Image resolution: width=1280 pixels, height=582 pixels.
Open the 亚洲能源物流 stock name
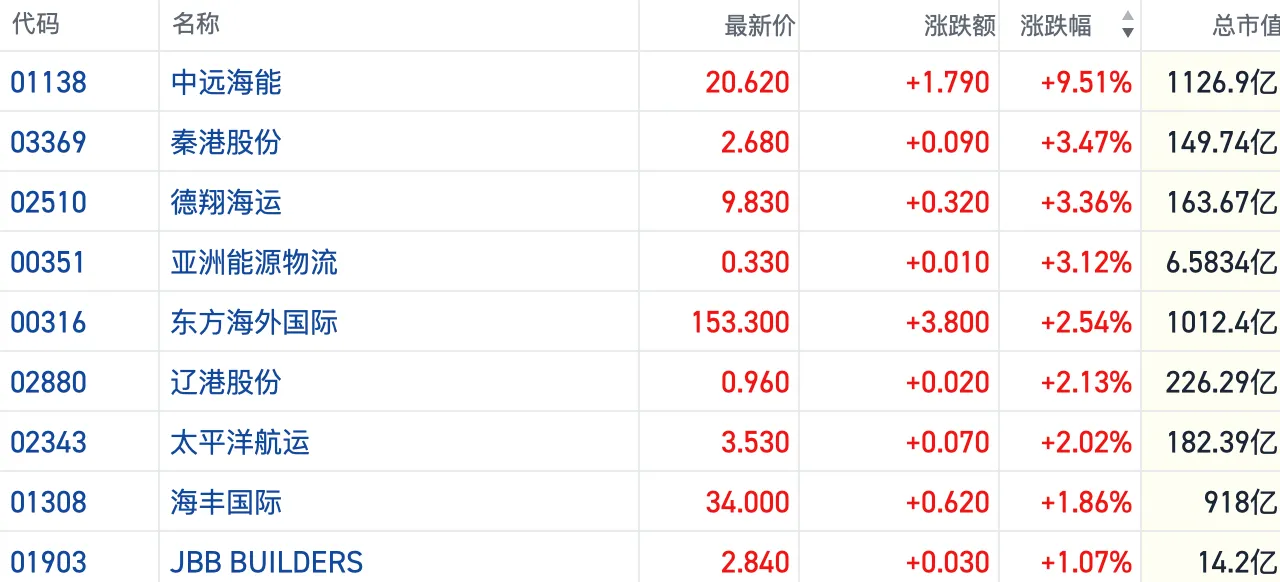coord(254,262)
